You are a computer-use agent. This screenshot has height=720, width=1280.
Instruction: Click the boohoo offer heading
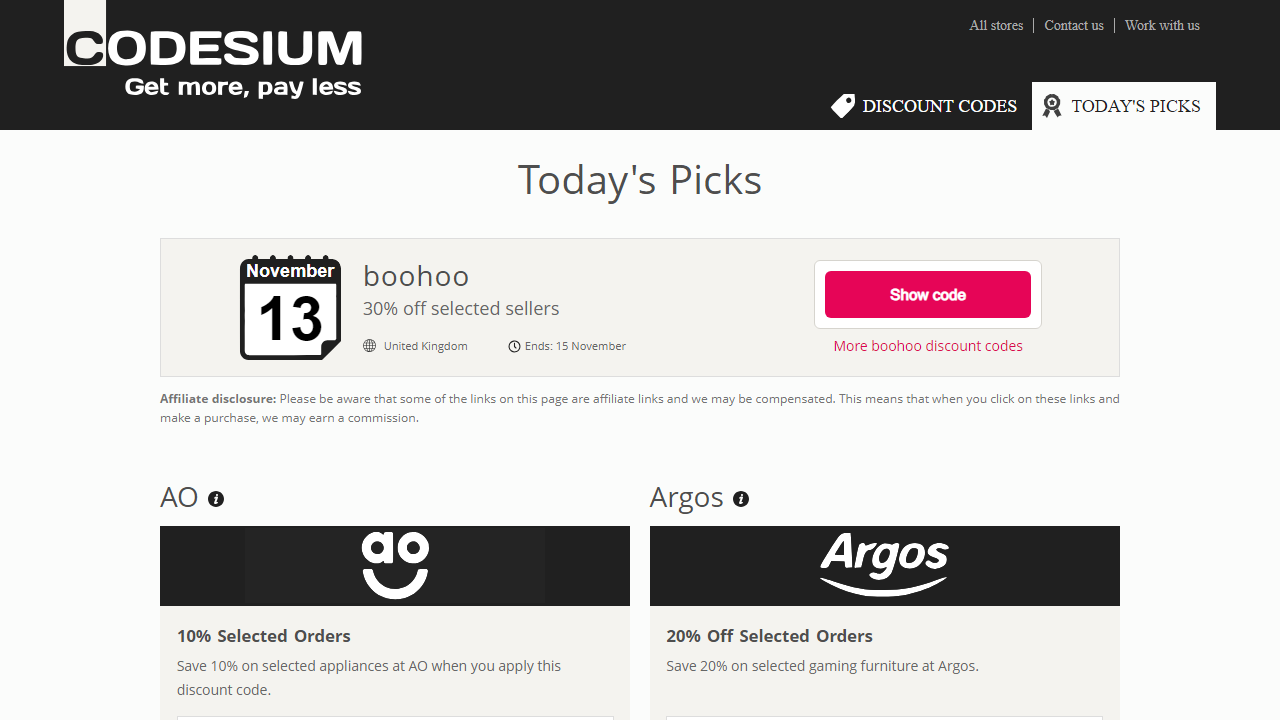coord(416,276)
